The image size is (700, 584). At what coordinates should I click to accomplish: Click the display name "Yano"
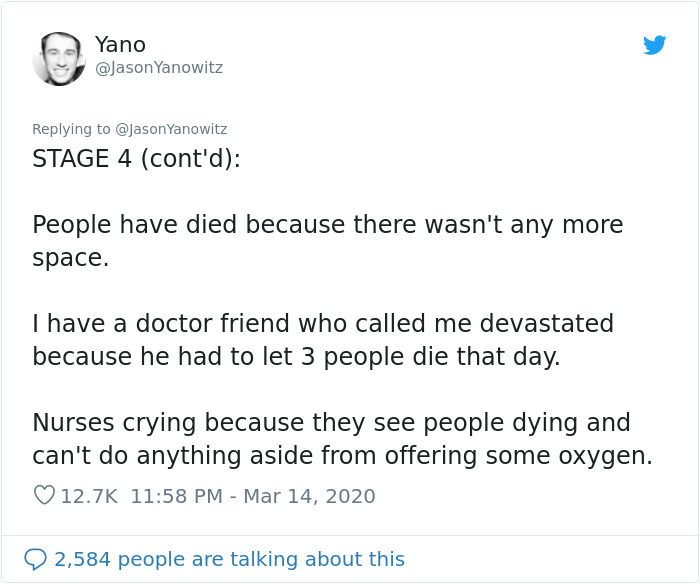pos(120,44)
